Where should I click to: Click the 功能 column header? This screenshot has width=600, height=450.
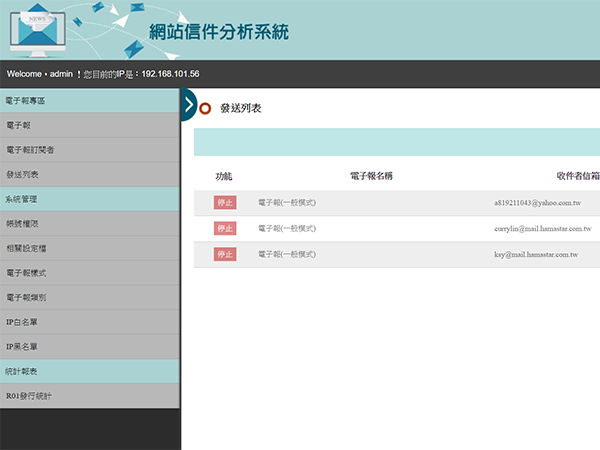224,176
